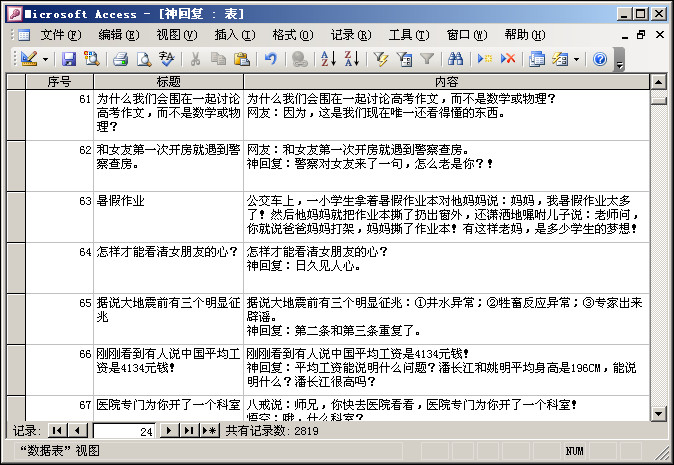Copy selection with the copy icon
Screen dimensions: 674x465
click(218, 59)
